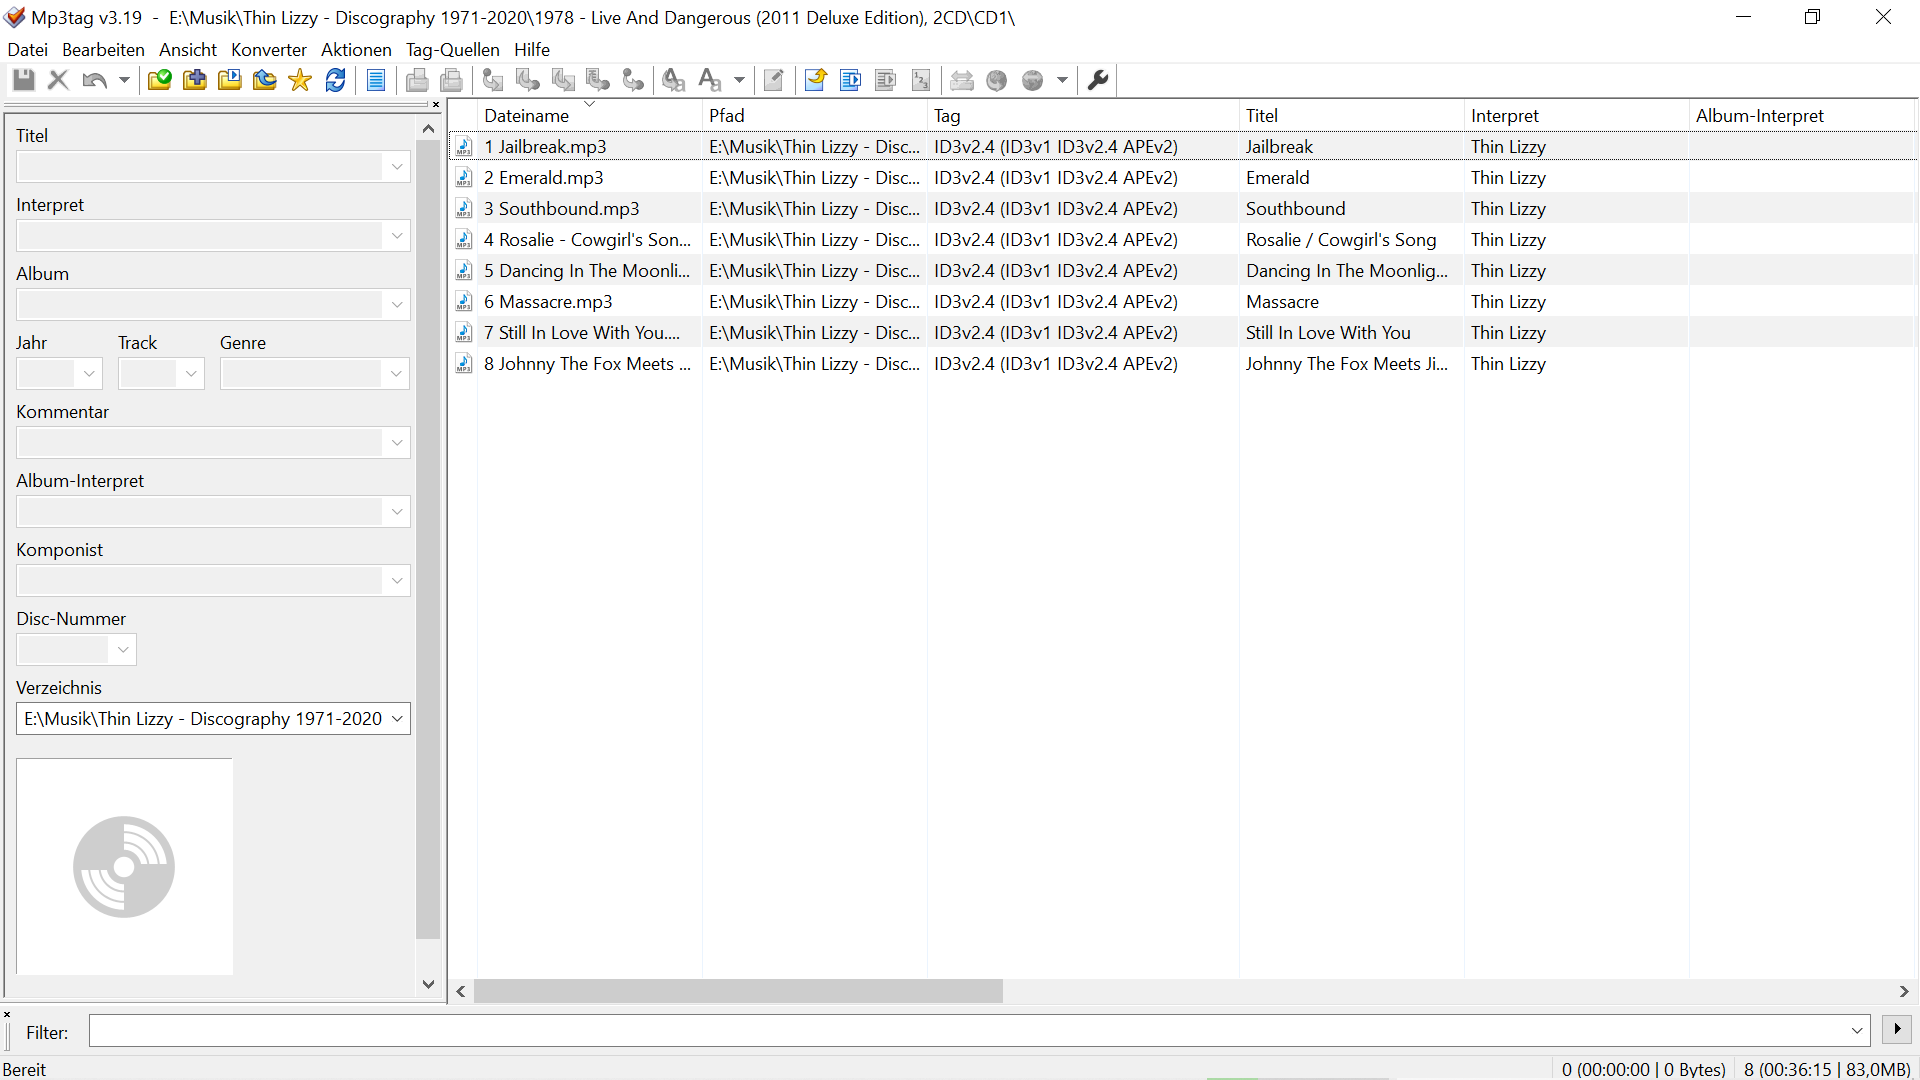
Task: Click the blue page with yellow arrow icon
Action: tap(815, 80)
